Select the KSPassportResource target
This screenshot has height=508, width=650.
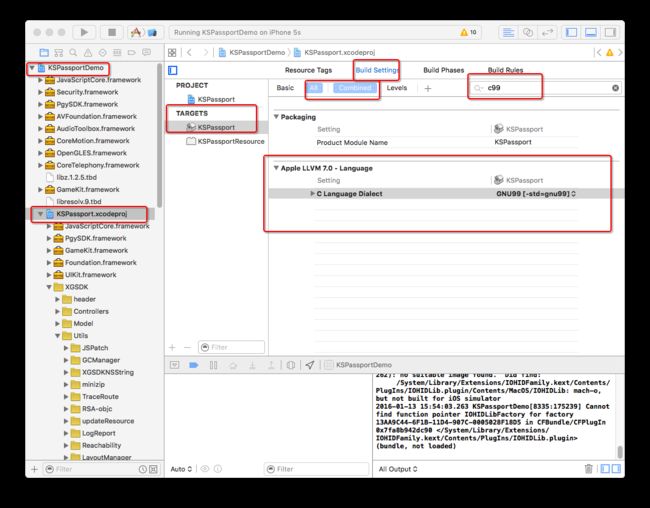(x=225, y=141)
